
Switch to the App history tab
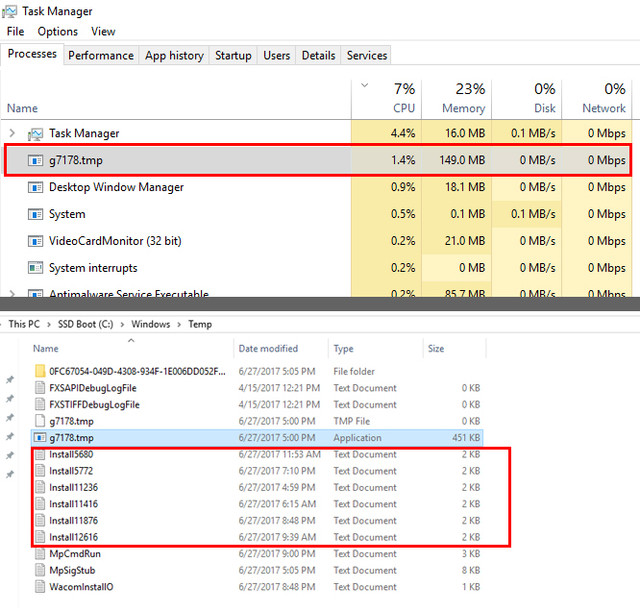point(174,55)
